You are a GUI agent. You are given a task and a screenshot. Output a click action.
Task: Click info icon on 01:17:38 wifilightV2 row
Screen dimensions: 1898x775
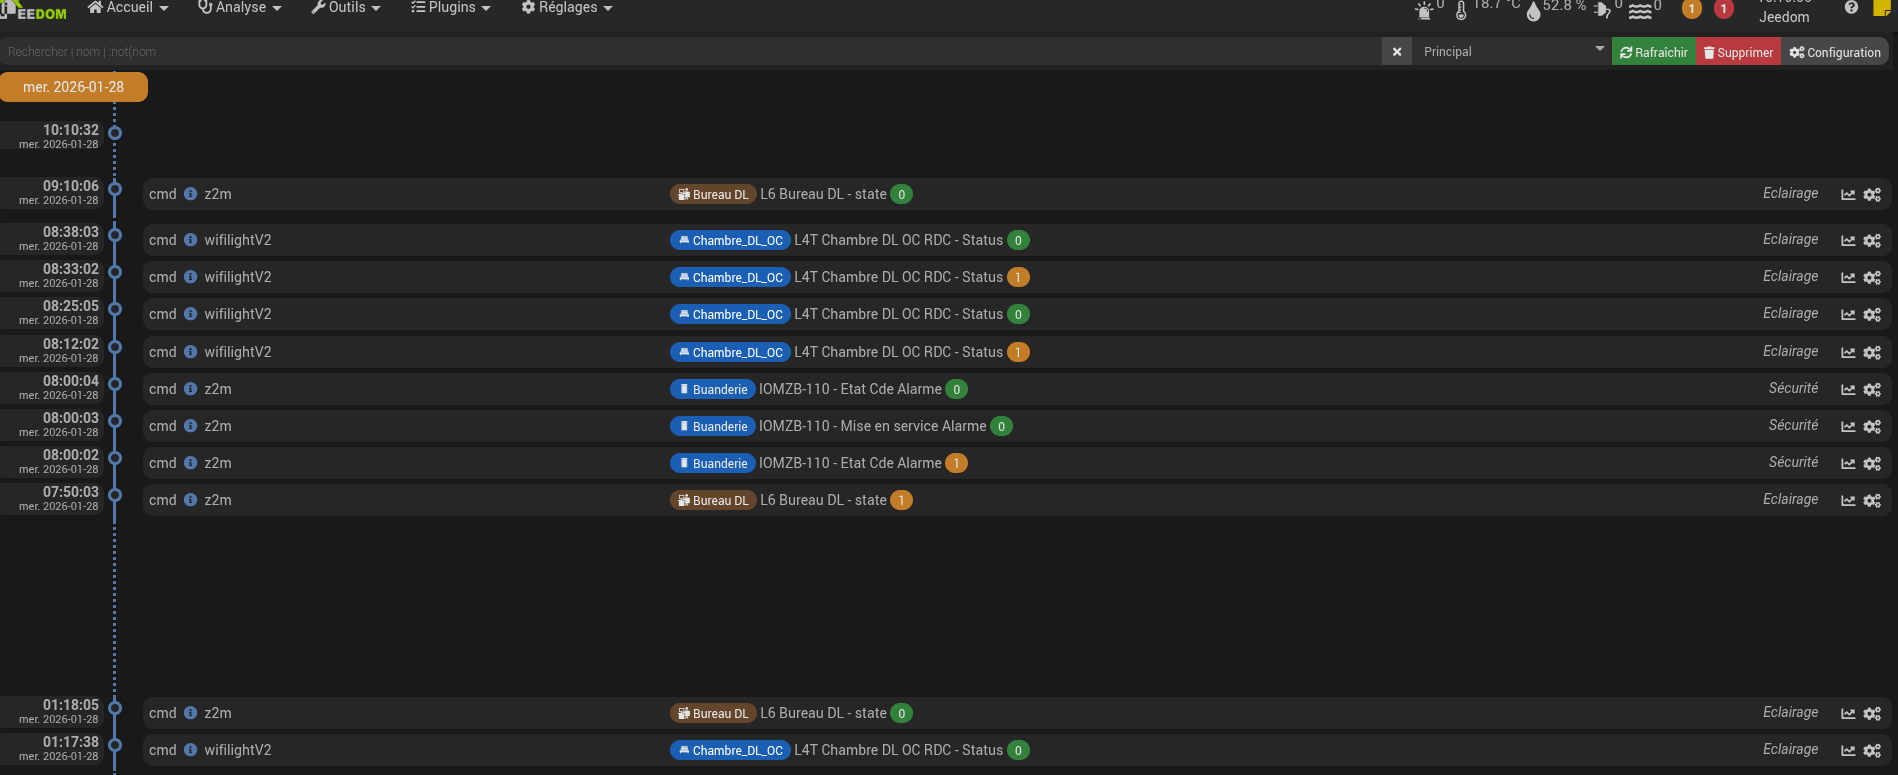pos(190,750)
